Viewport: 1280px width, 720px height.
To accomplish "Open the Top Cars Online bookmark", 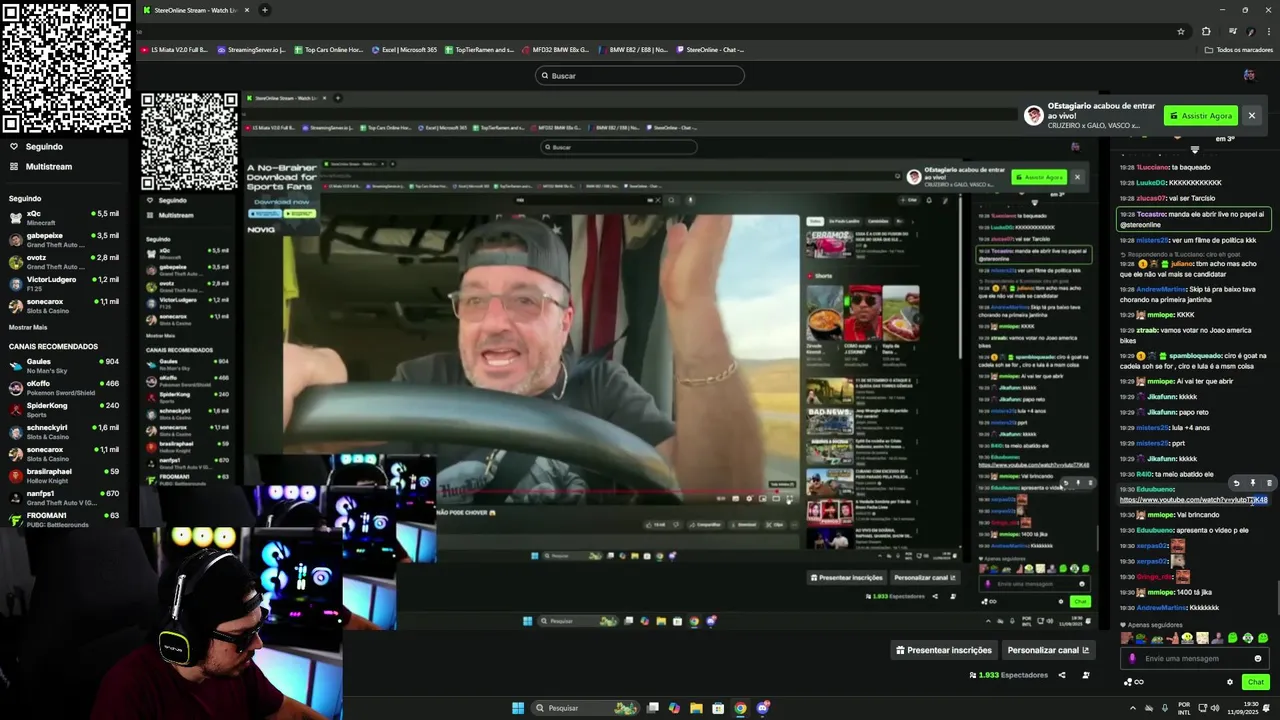I will coord(329,49).
